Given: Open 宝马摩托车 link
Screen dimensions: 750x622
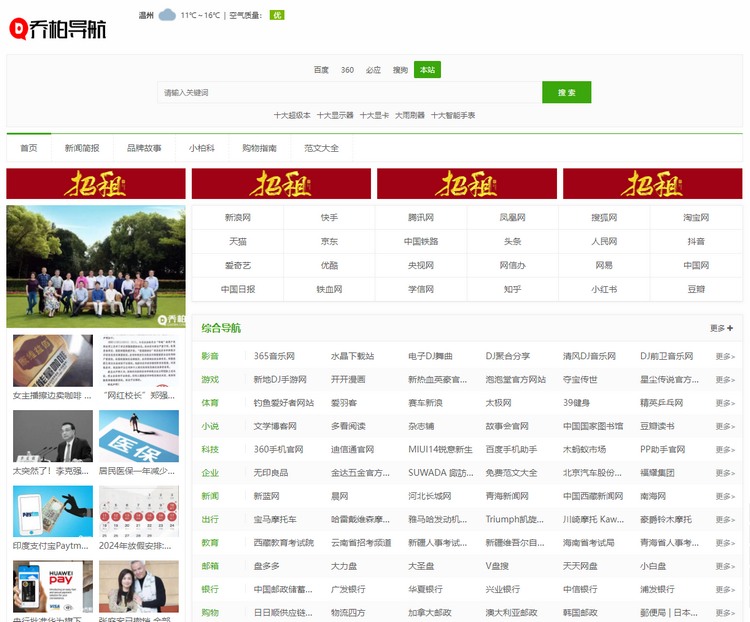Looking at the screenshot, I should tap(275, 520).
